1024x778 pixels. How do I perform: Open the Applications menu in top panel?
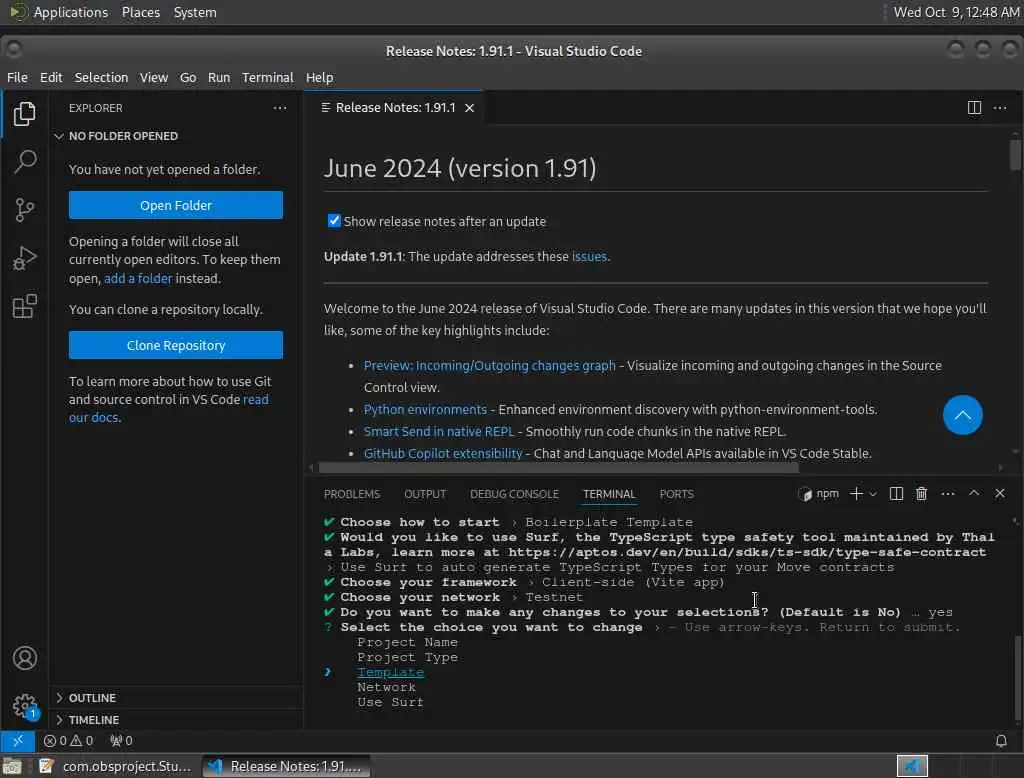71,12
